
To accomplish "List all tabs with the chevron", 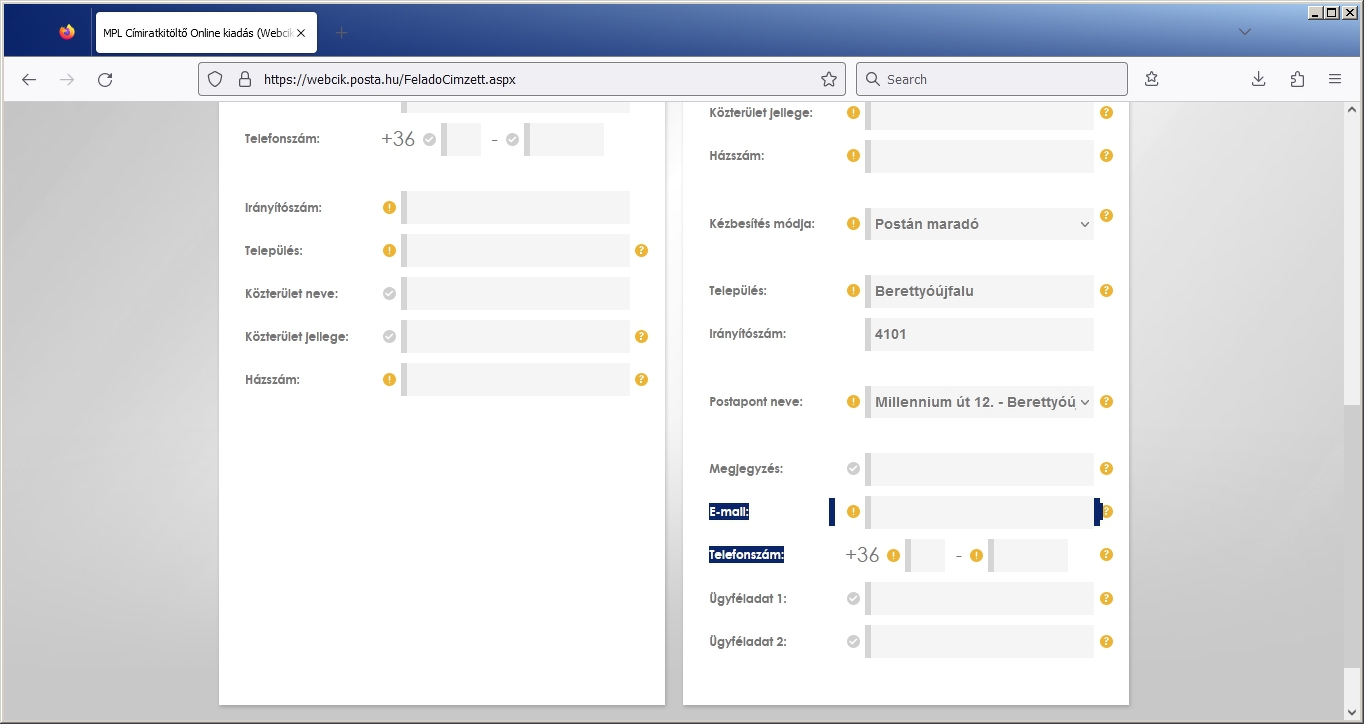I will click(1245, 32).
